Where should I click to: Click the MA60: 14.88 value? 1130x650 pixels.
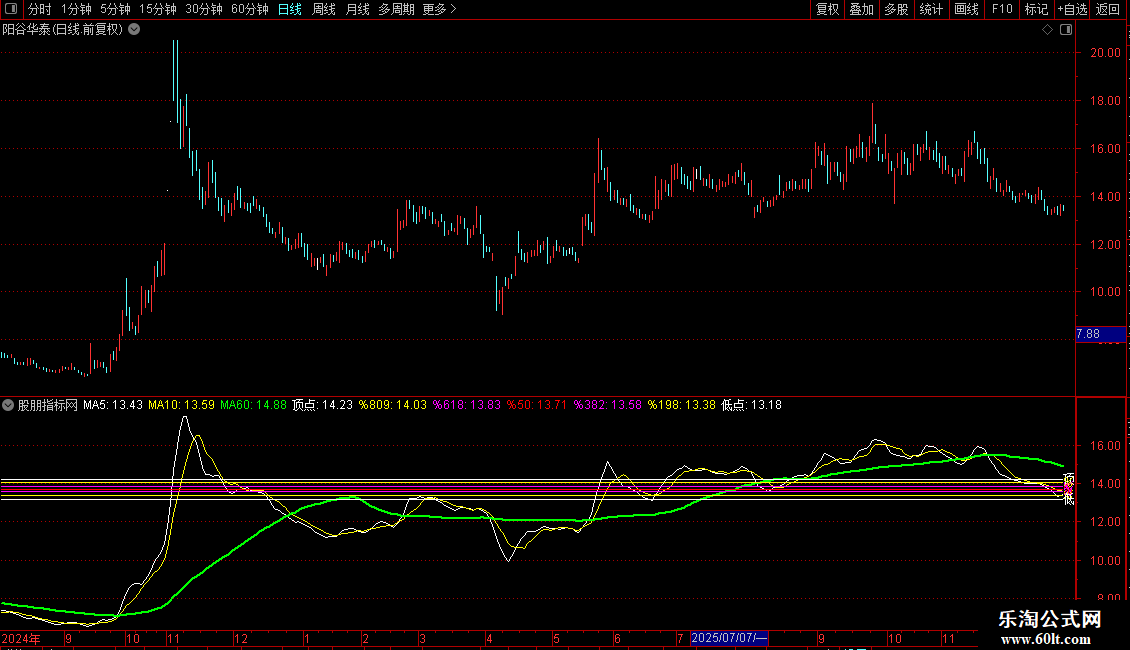coord(254,405)
